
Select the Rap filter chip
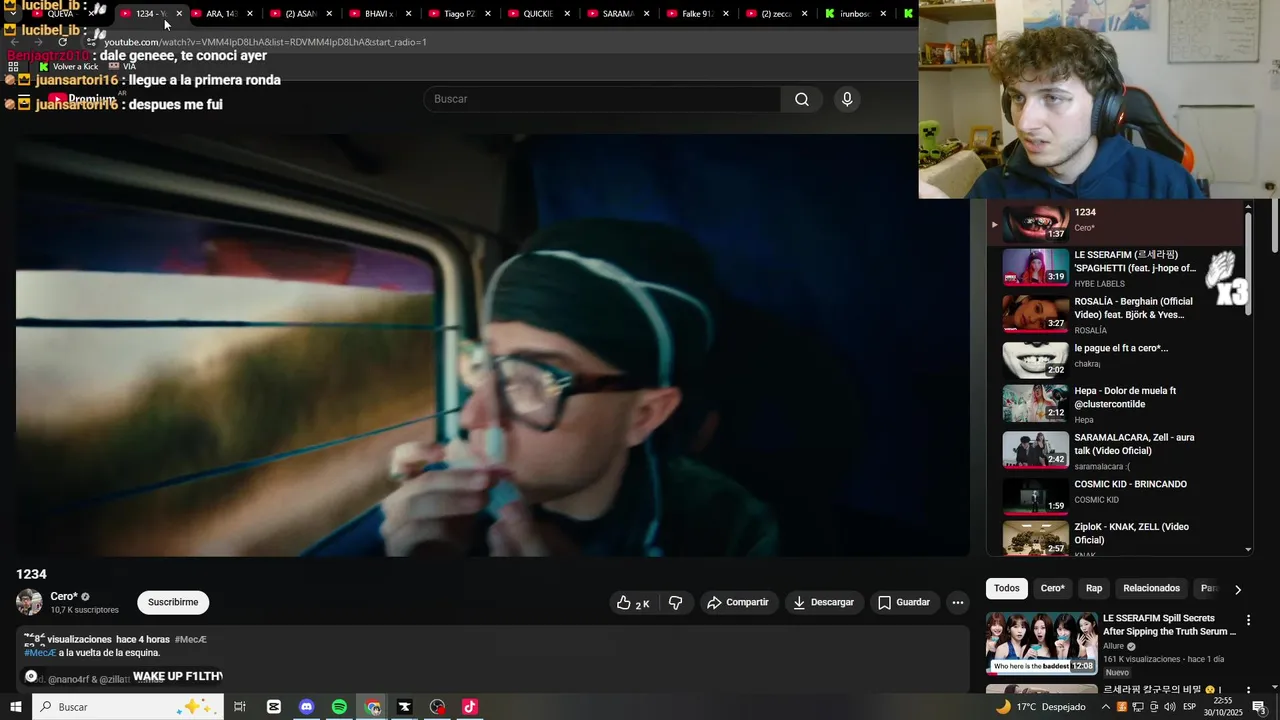coord(1094,588)
